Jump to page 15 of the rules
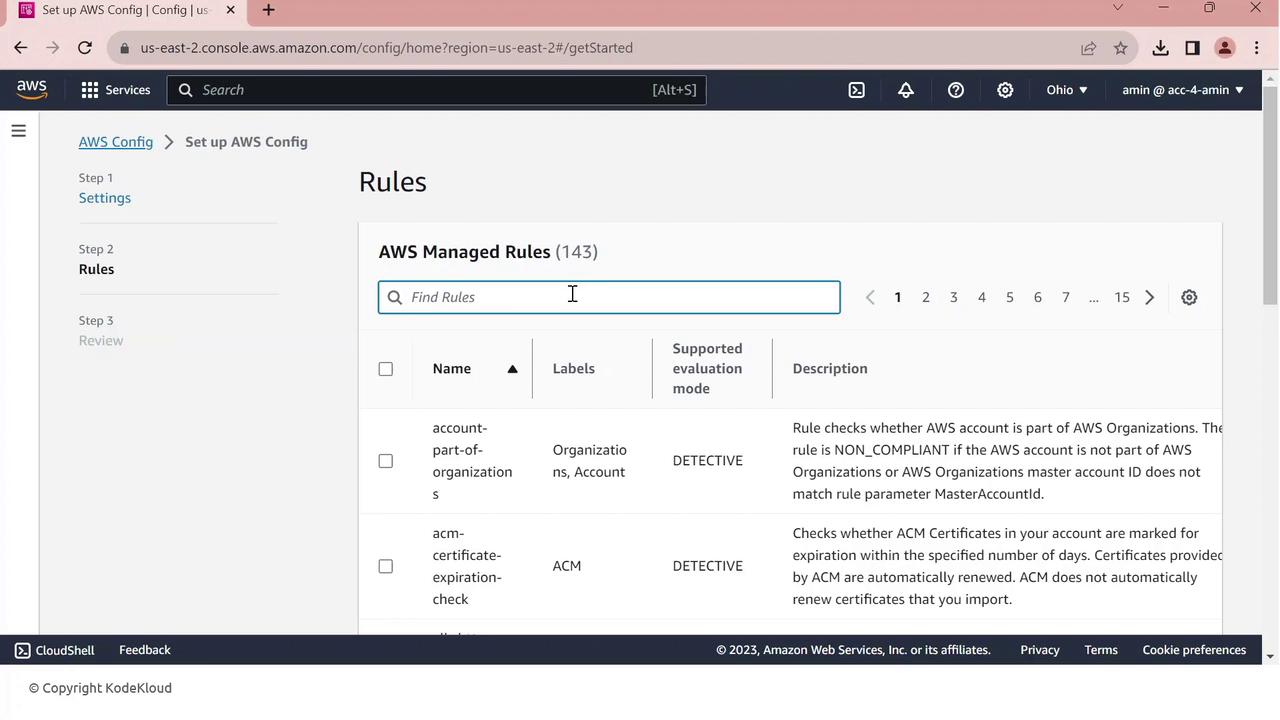 pyautogui.click(x=1122, y=297)
